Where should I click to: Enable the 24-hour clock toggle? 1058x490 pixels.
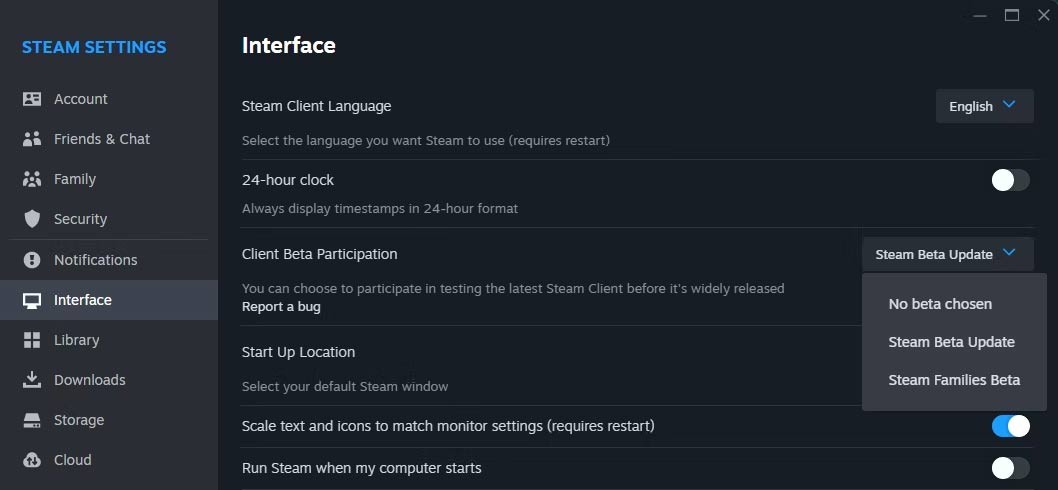pos(1010,180)
